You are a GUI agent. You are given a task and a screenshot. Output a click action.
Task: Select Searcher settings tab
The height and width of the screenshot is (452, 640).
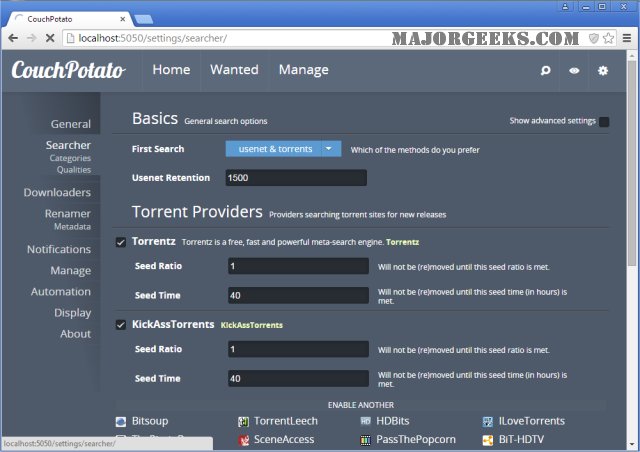point(68,145)
